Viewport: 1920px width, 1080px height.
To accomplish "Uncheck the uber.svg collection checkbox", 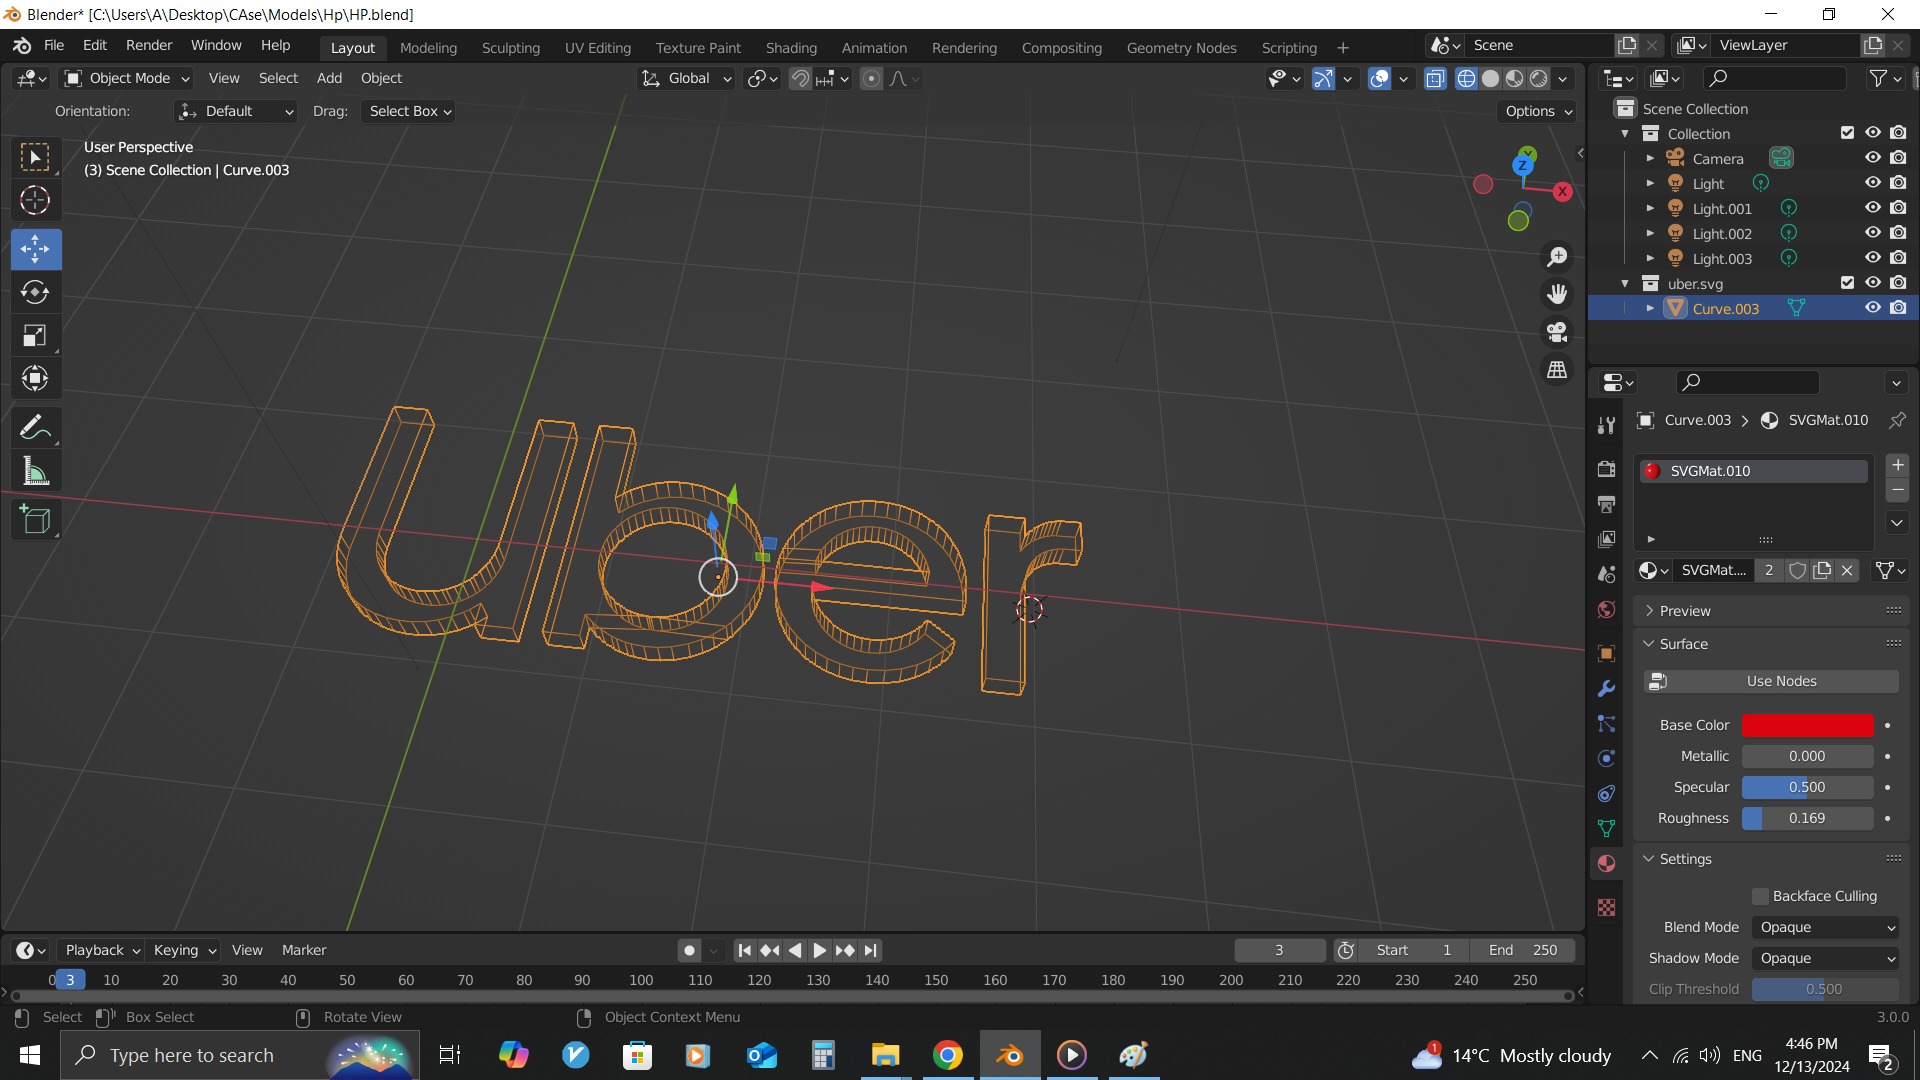I will 1847,283.
